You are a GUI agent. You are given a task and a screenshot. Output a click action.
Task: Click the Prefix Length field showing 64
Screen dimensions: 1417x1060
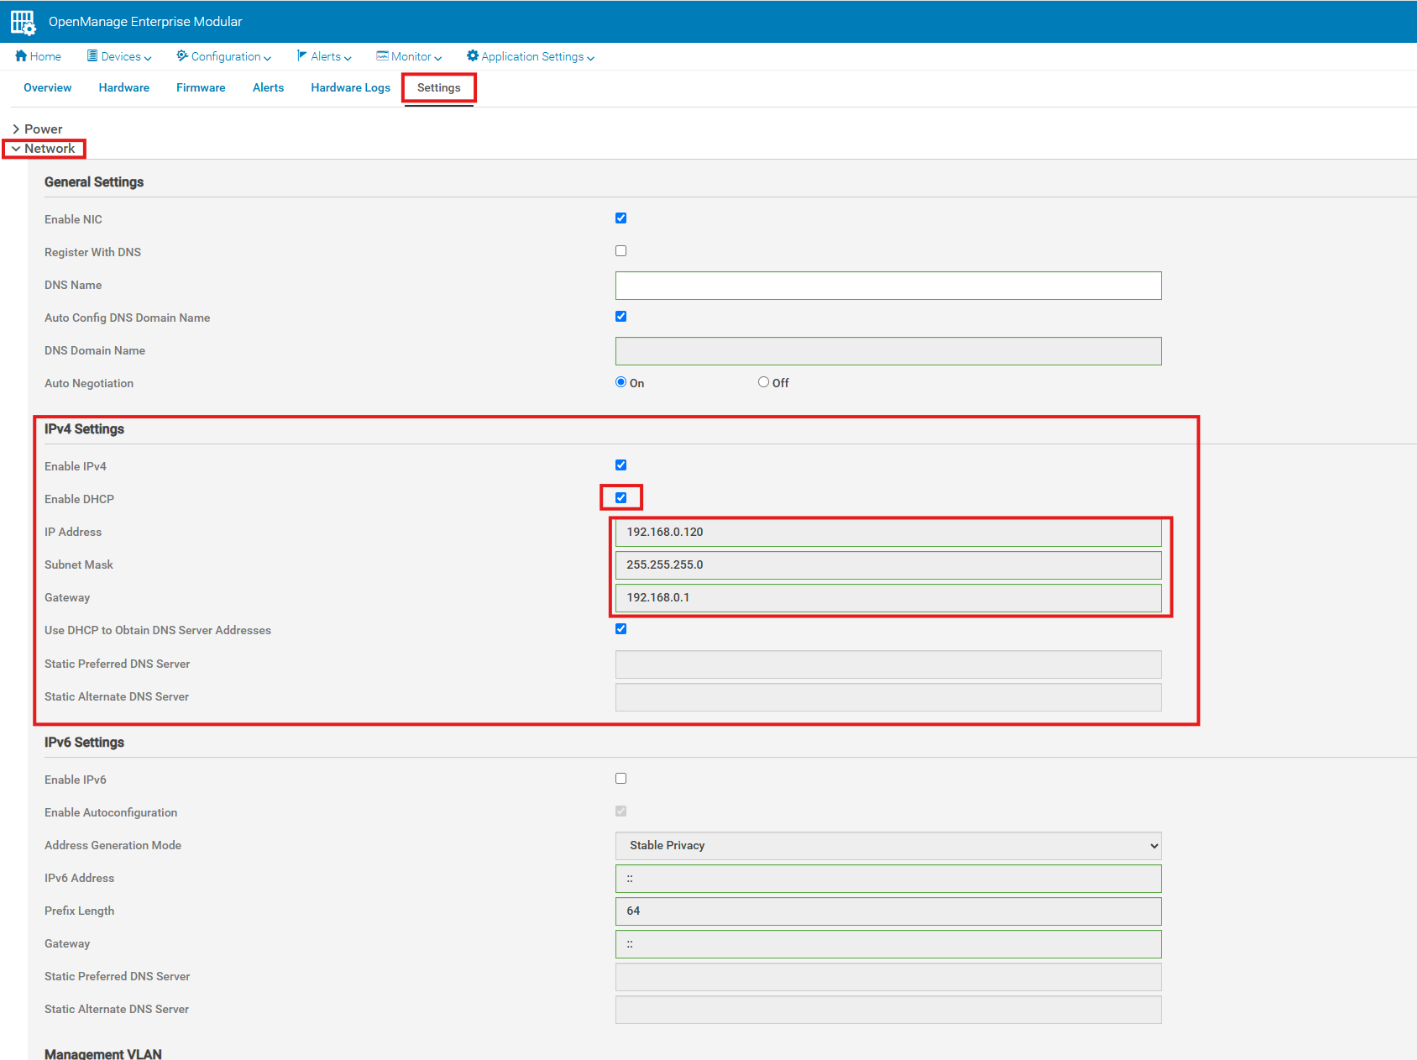(888, 911)
